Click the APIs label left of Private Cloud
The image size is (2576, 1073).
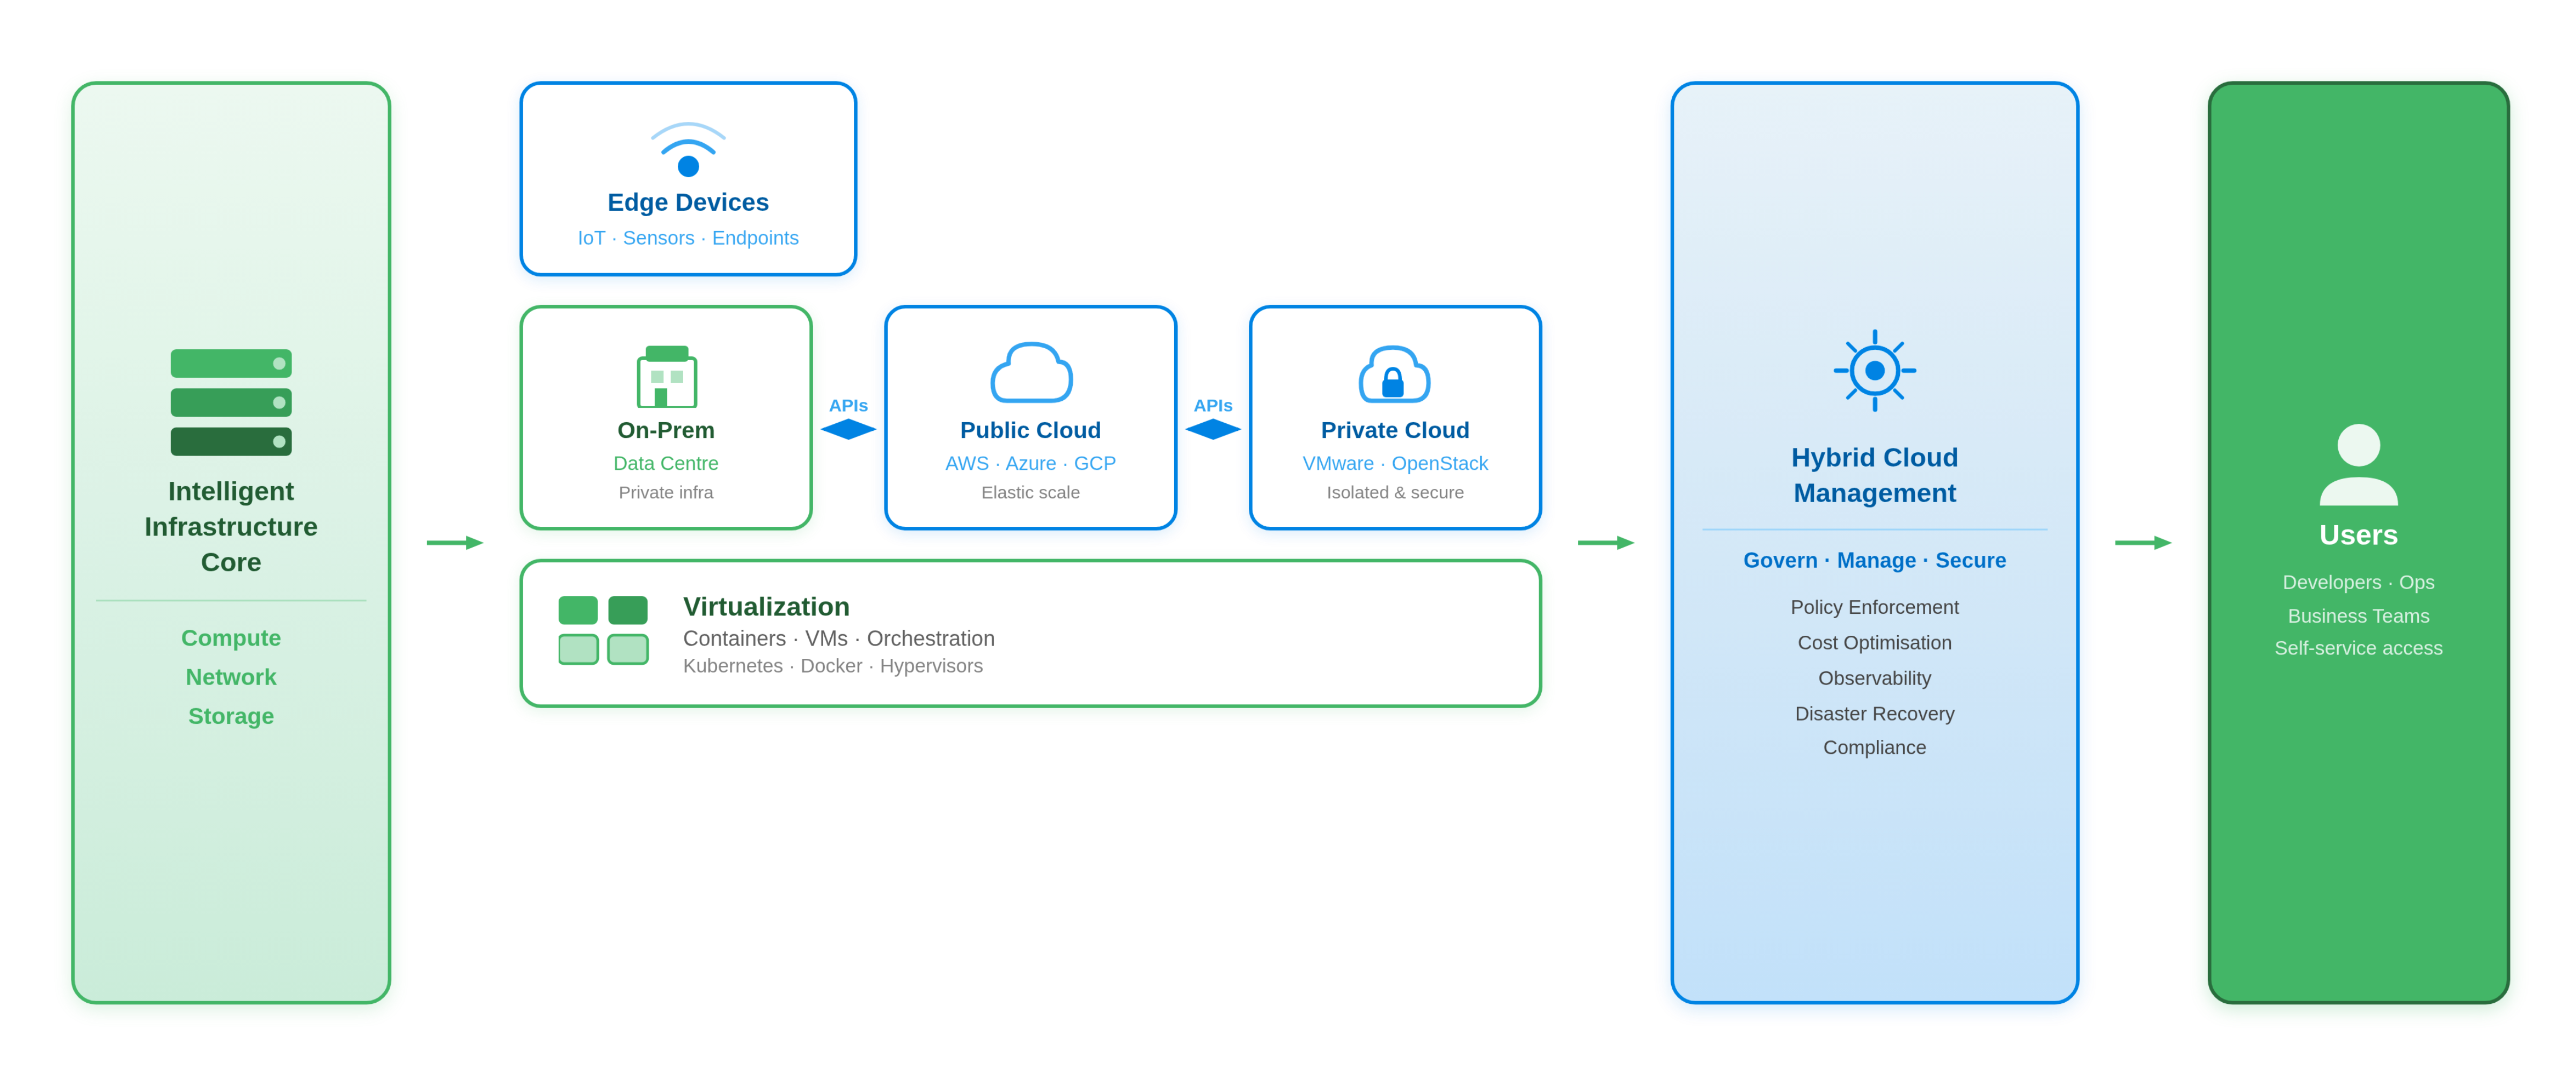point(1213,405)
